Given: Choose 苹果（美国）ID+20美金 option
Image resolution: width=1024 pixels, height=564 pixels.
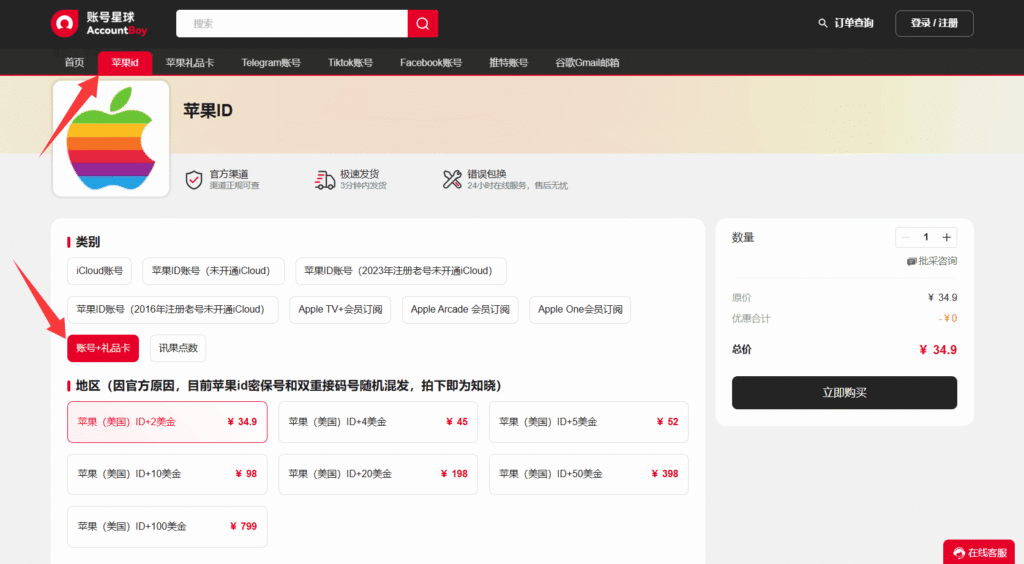Looking at the screenshot, I should coord(377,474).
